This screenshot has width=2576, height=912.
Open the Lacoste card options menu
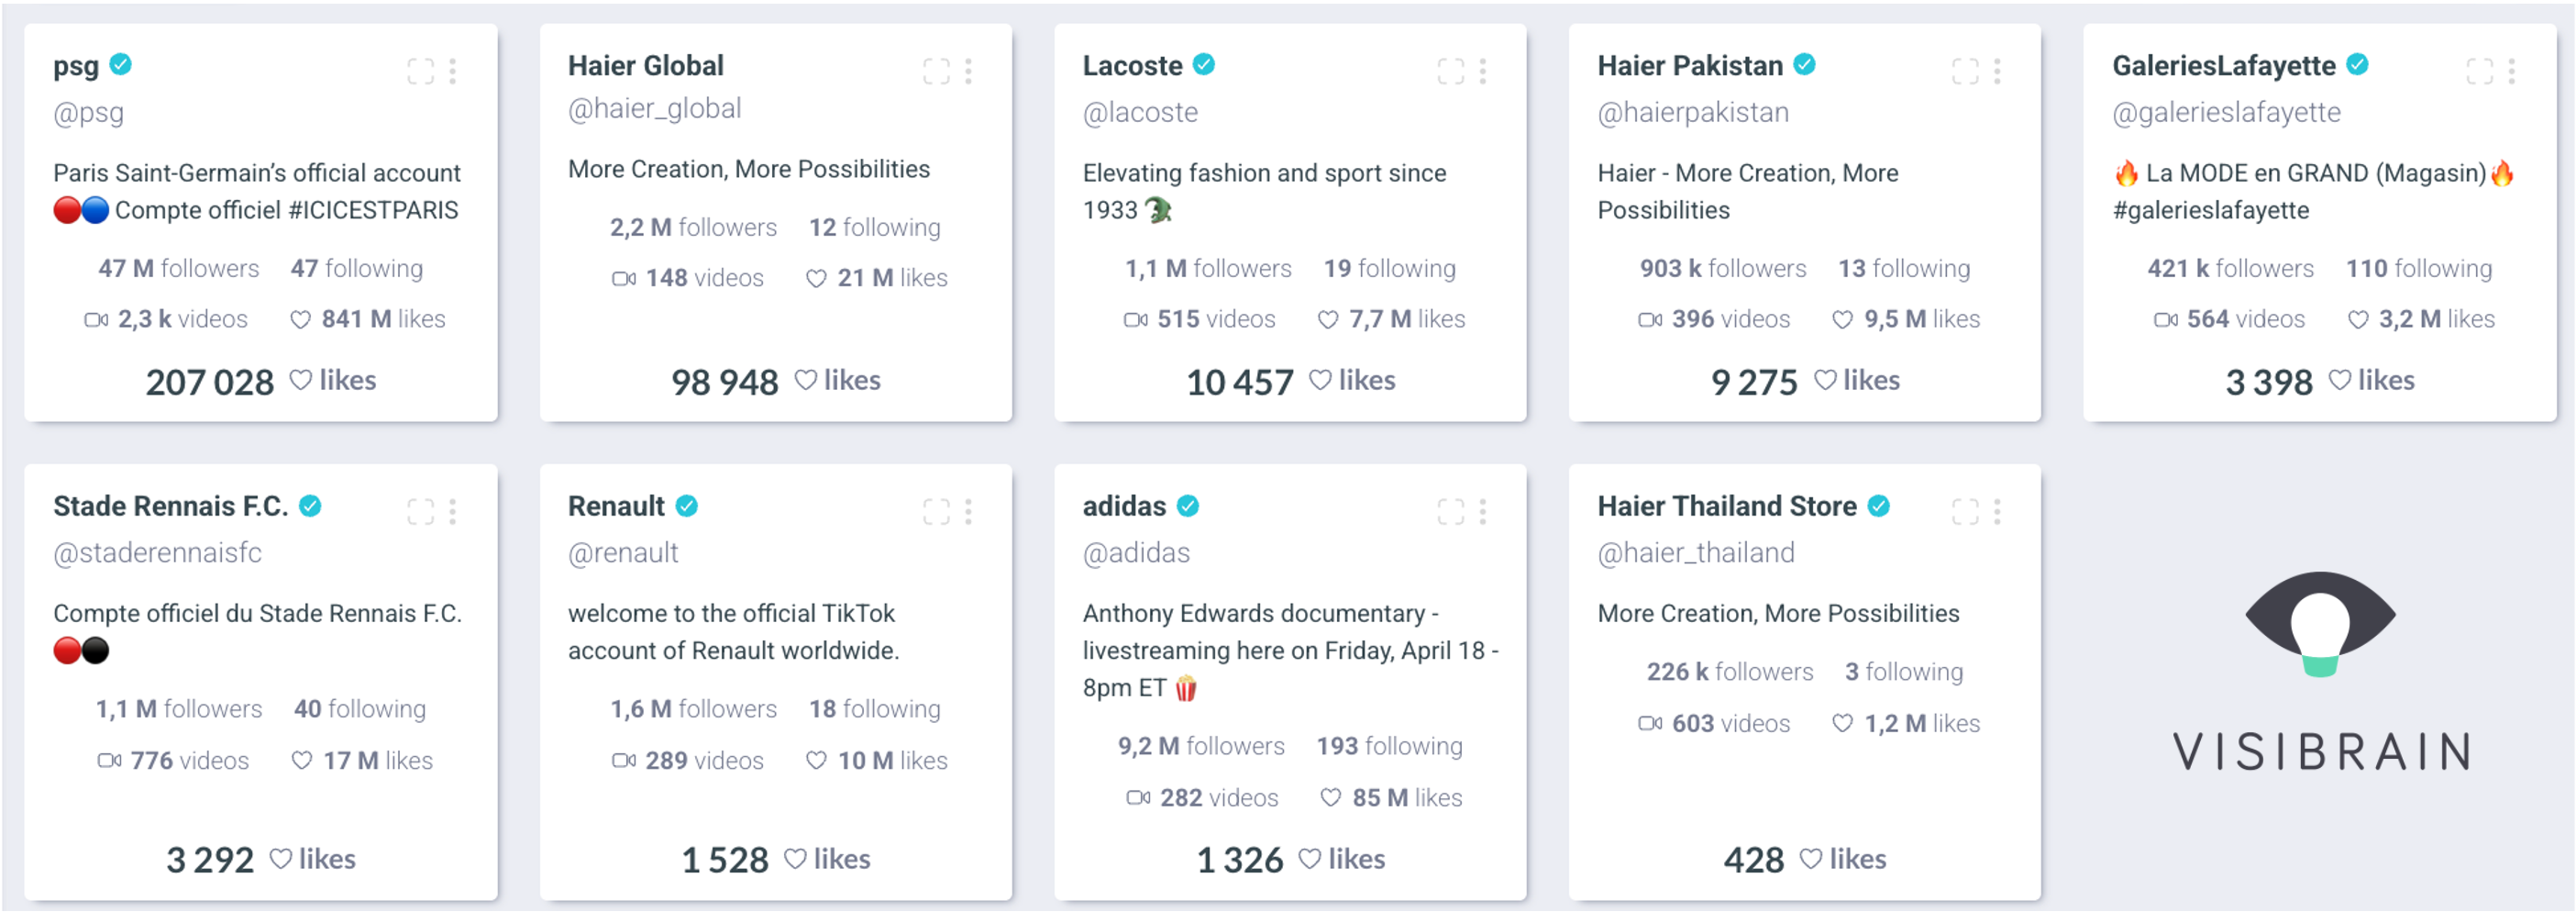pos(1483,71)
